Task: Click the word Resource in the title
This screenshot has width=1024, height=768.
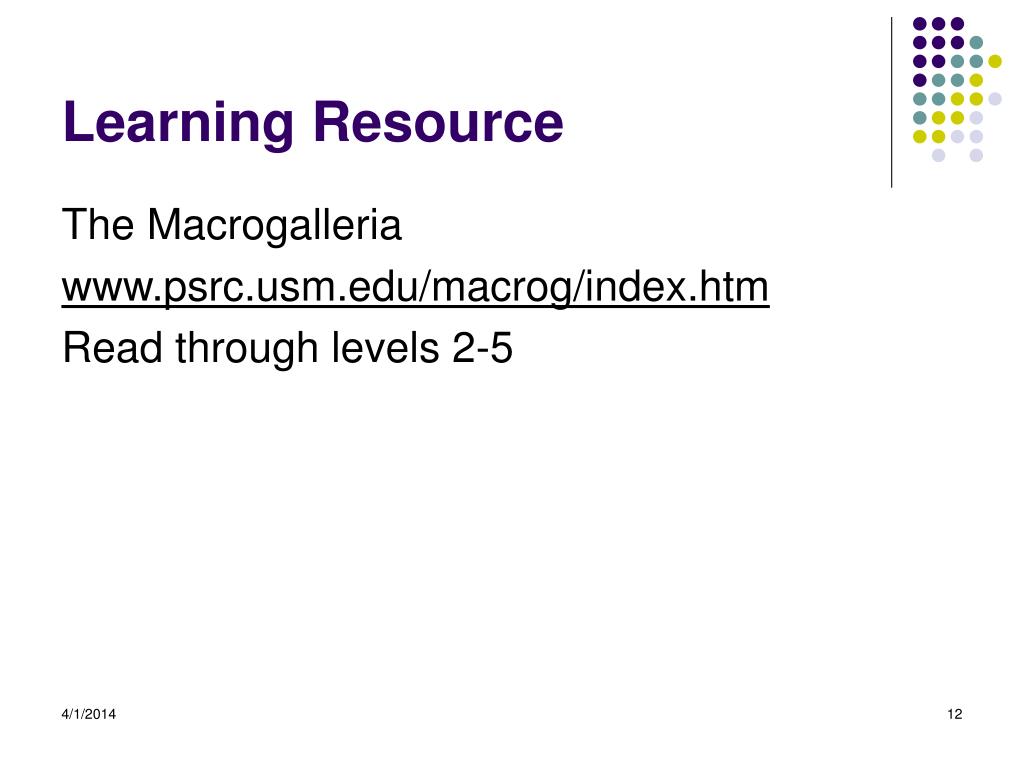Action: pyautogui.click(x=438, y=122)
